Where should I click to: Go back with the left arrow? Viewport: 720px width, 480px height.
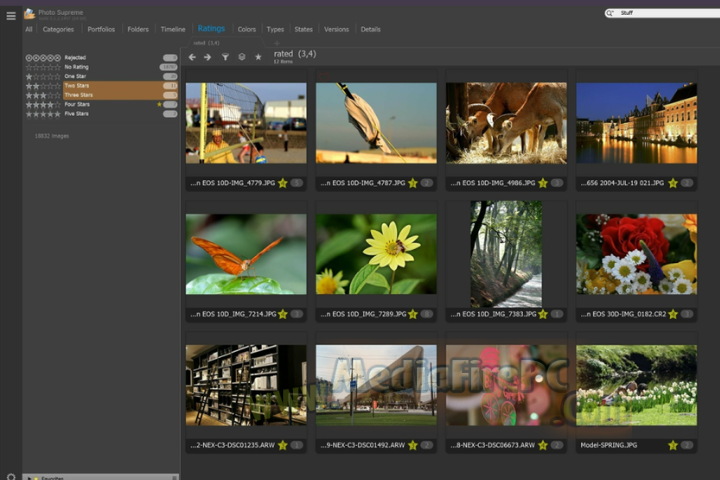click(192, 57)
